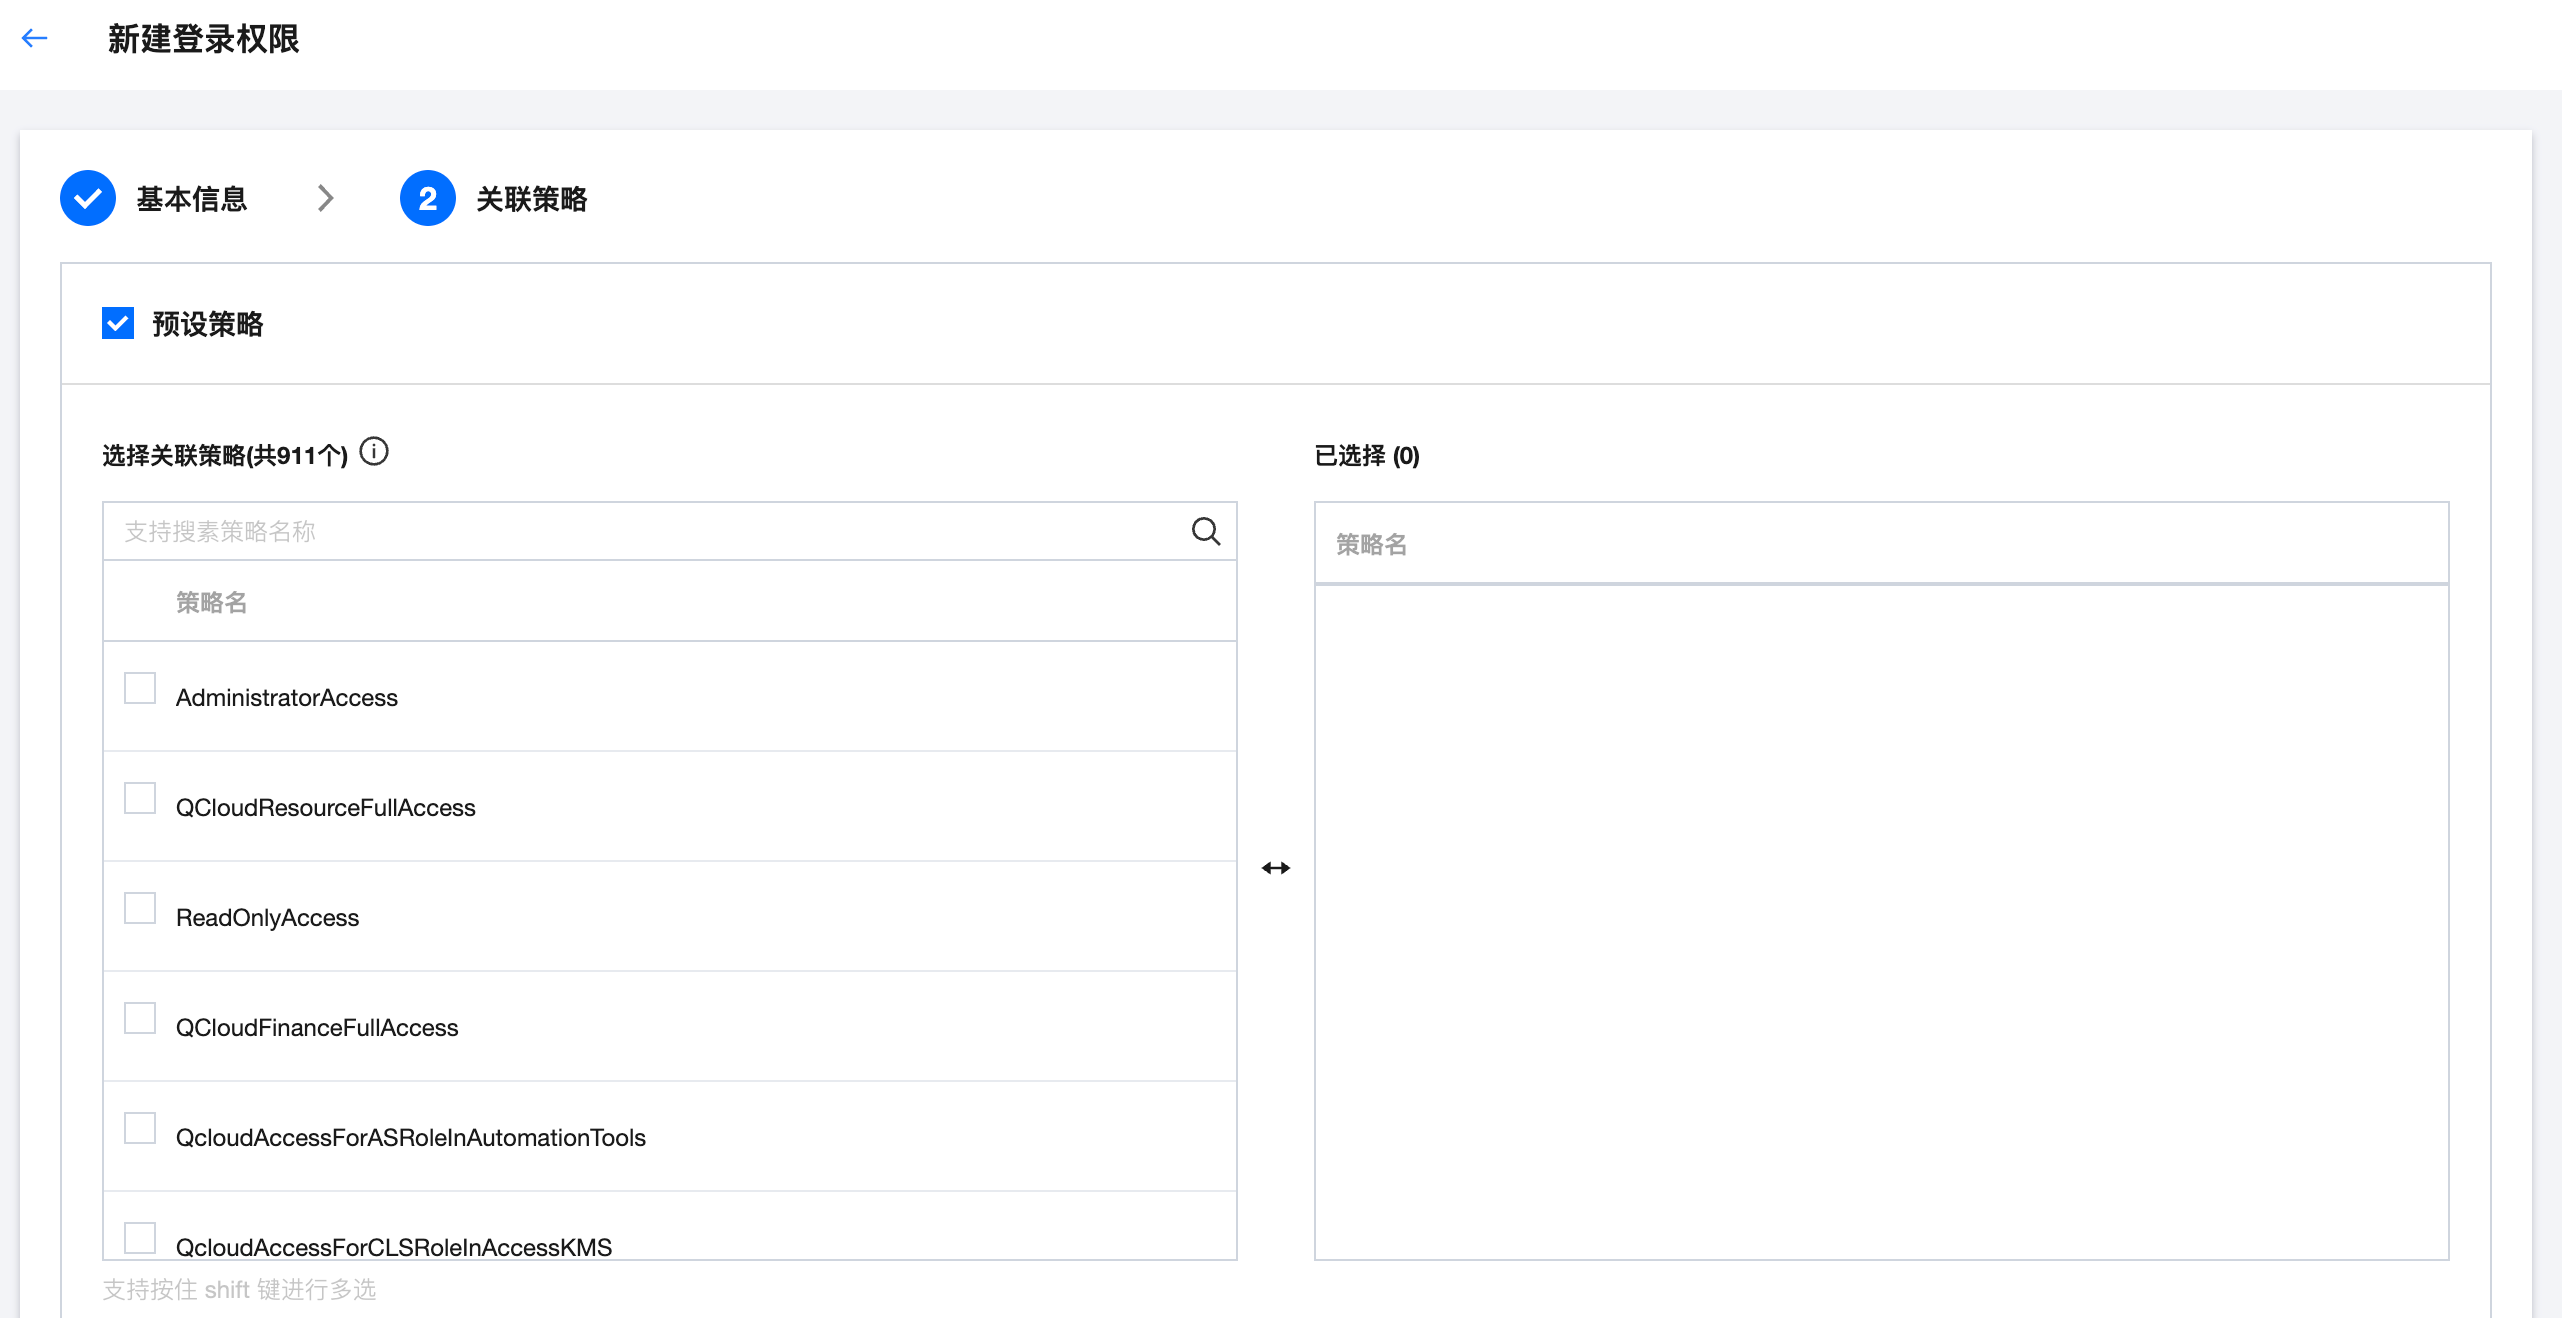Select QcloudAccessForCLSRoleInAccessKMS checkbox
Image resolution: width=2562 pixels, height=1318 pixels.
pos(140,1238)
